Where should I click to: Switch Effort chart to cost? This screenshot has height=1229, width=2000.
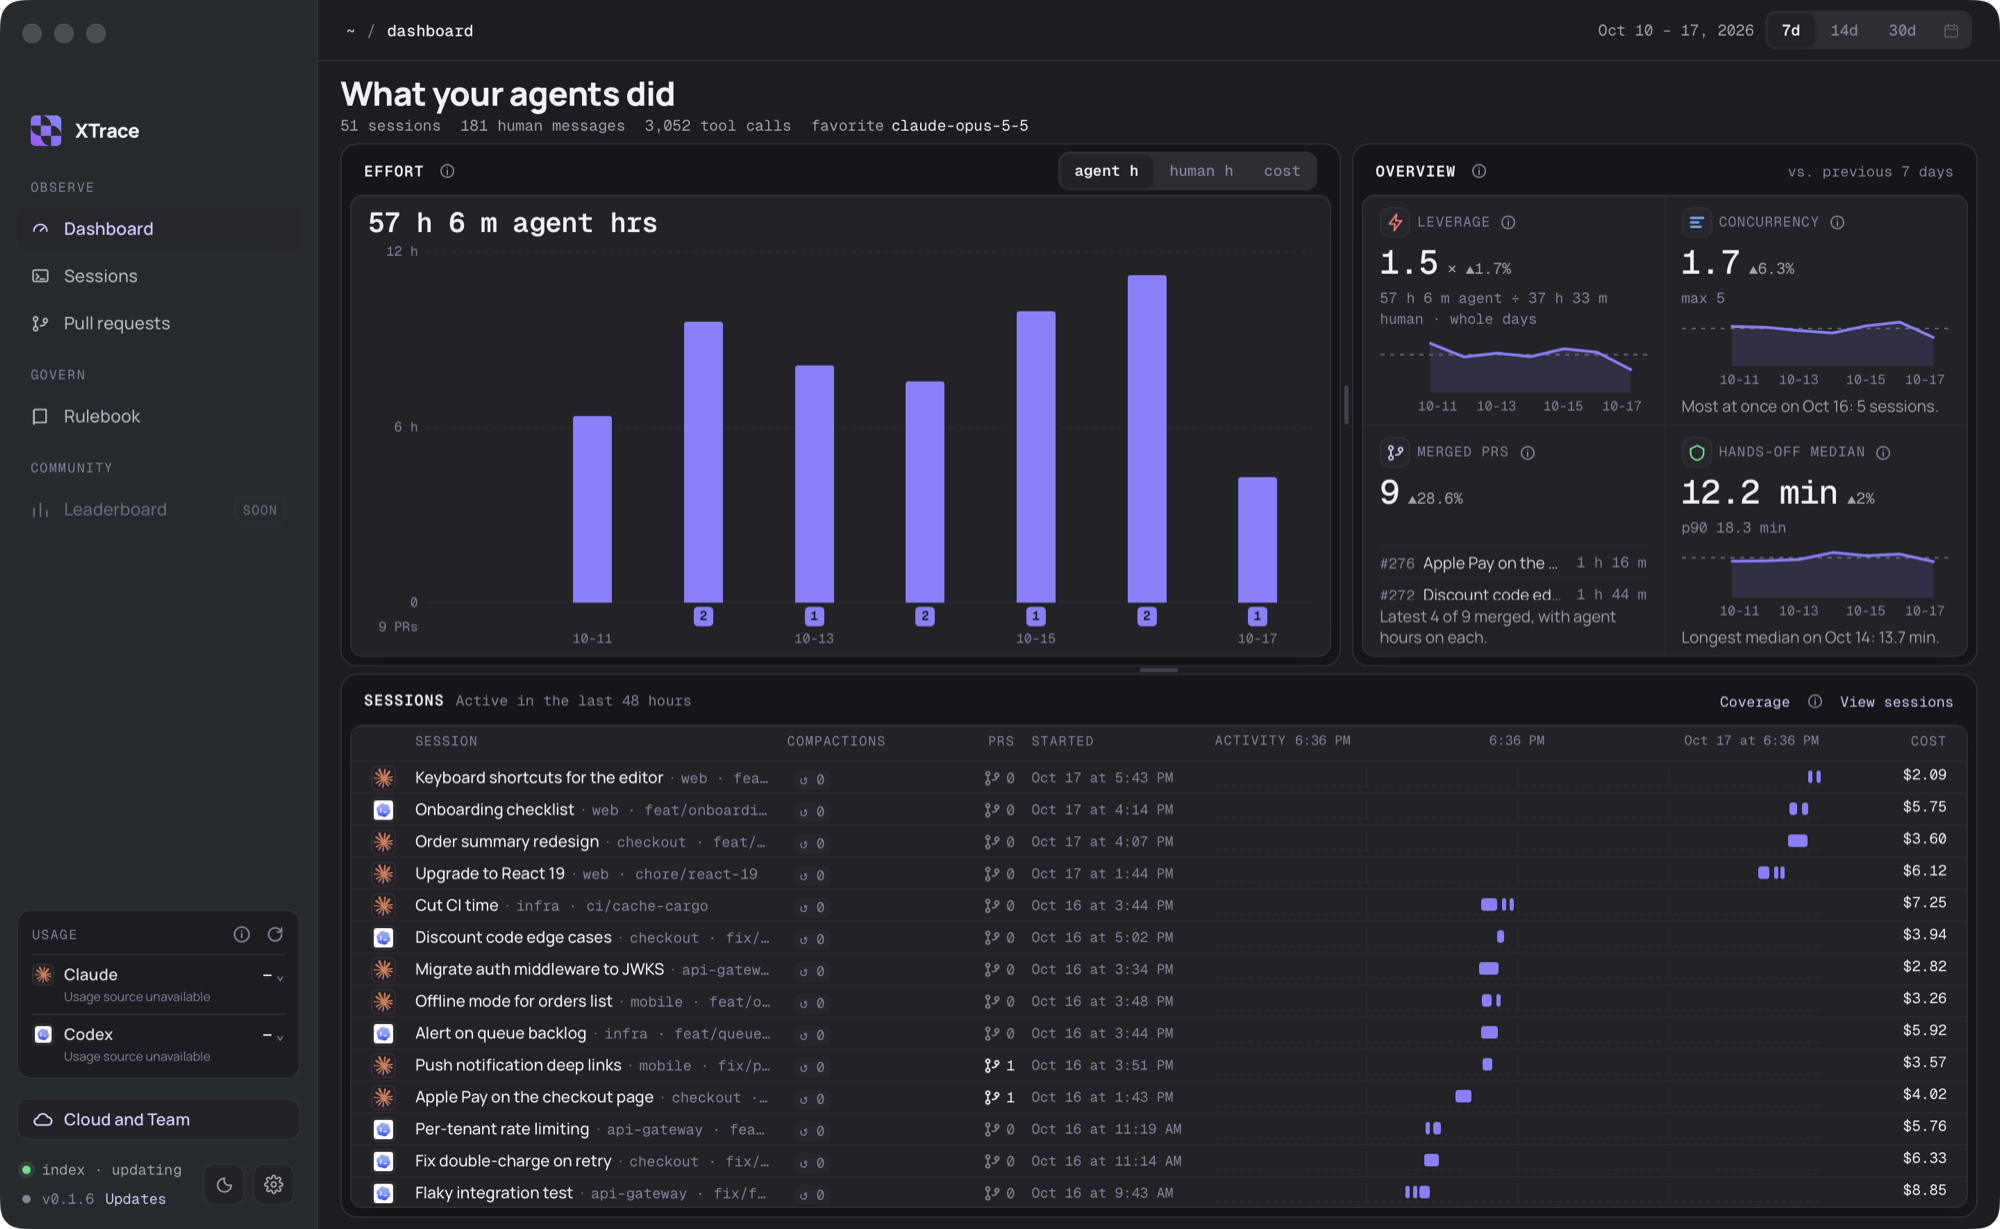pyautogui.click(x=1282, y=171)
